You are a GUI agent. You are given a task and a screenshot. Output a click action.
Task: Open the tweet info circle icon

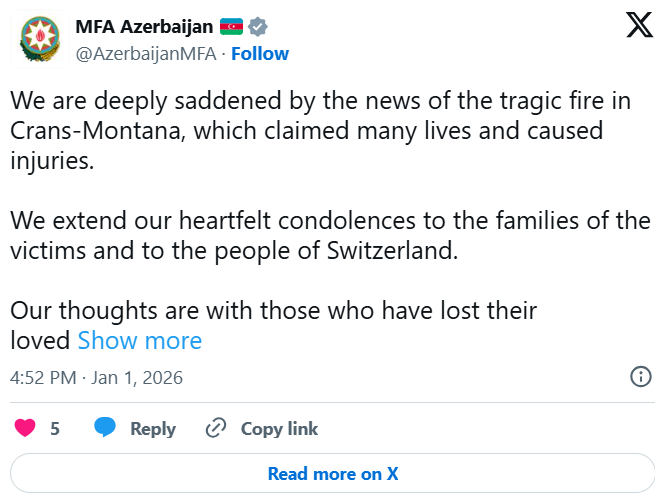(640, 377)
